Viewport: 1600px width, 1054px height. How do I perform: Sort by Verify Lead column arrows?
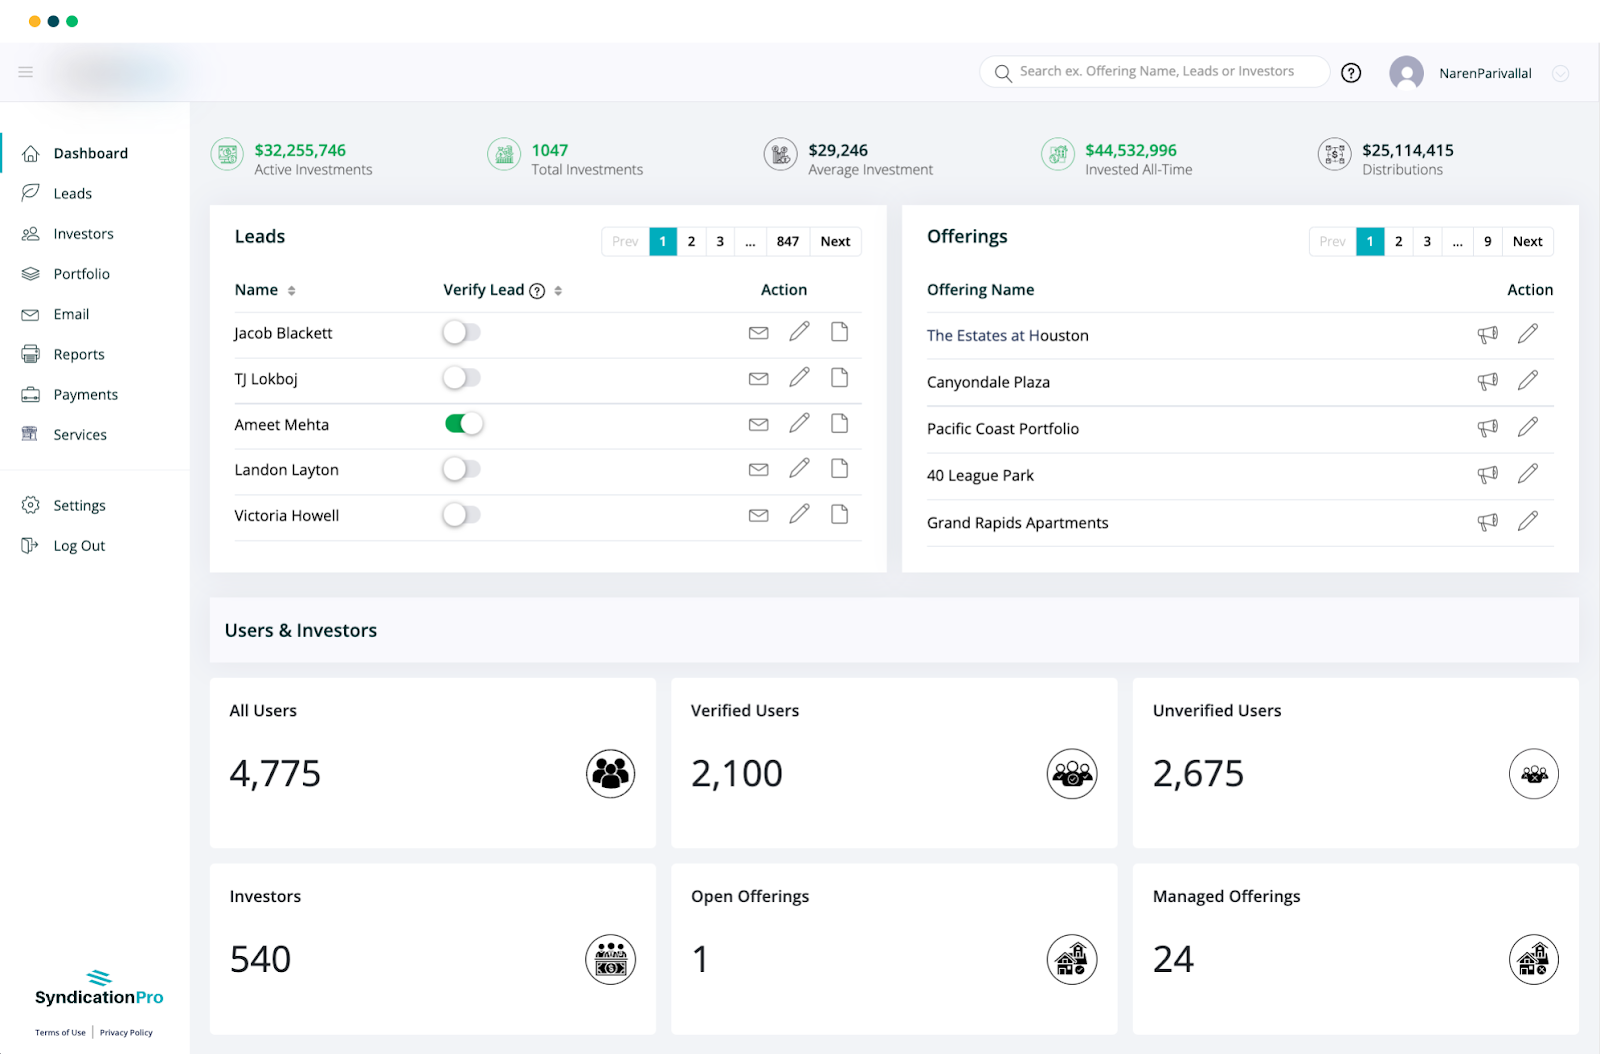(558, 291)
